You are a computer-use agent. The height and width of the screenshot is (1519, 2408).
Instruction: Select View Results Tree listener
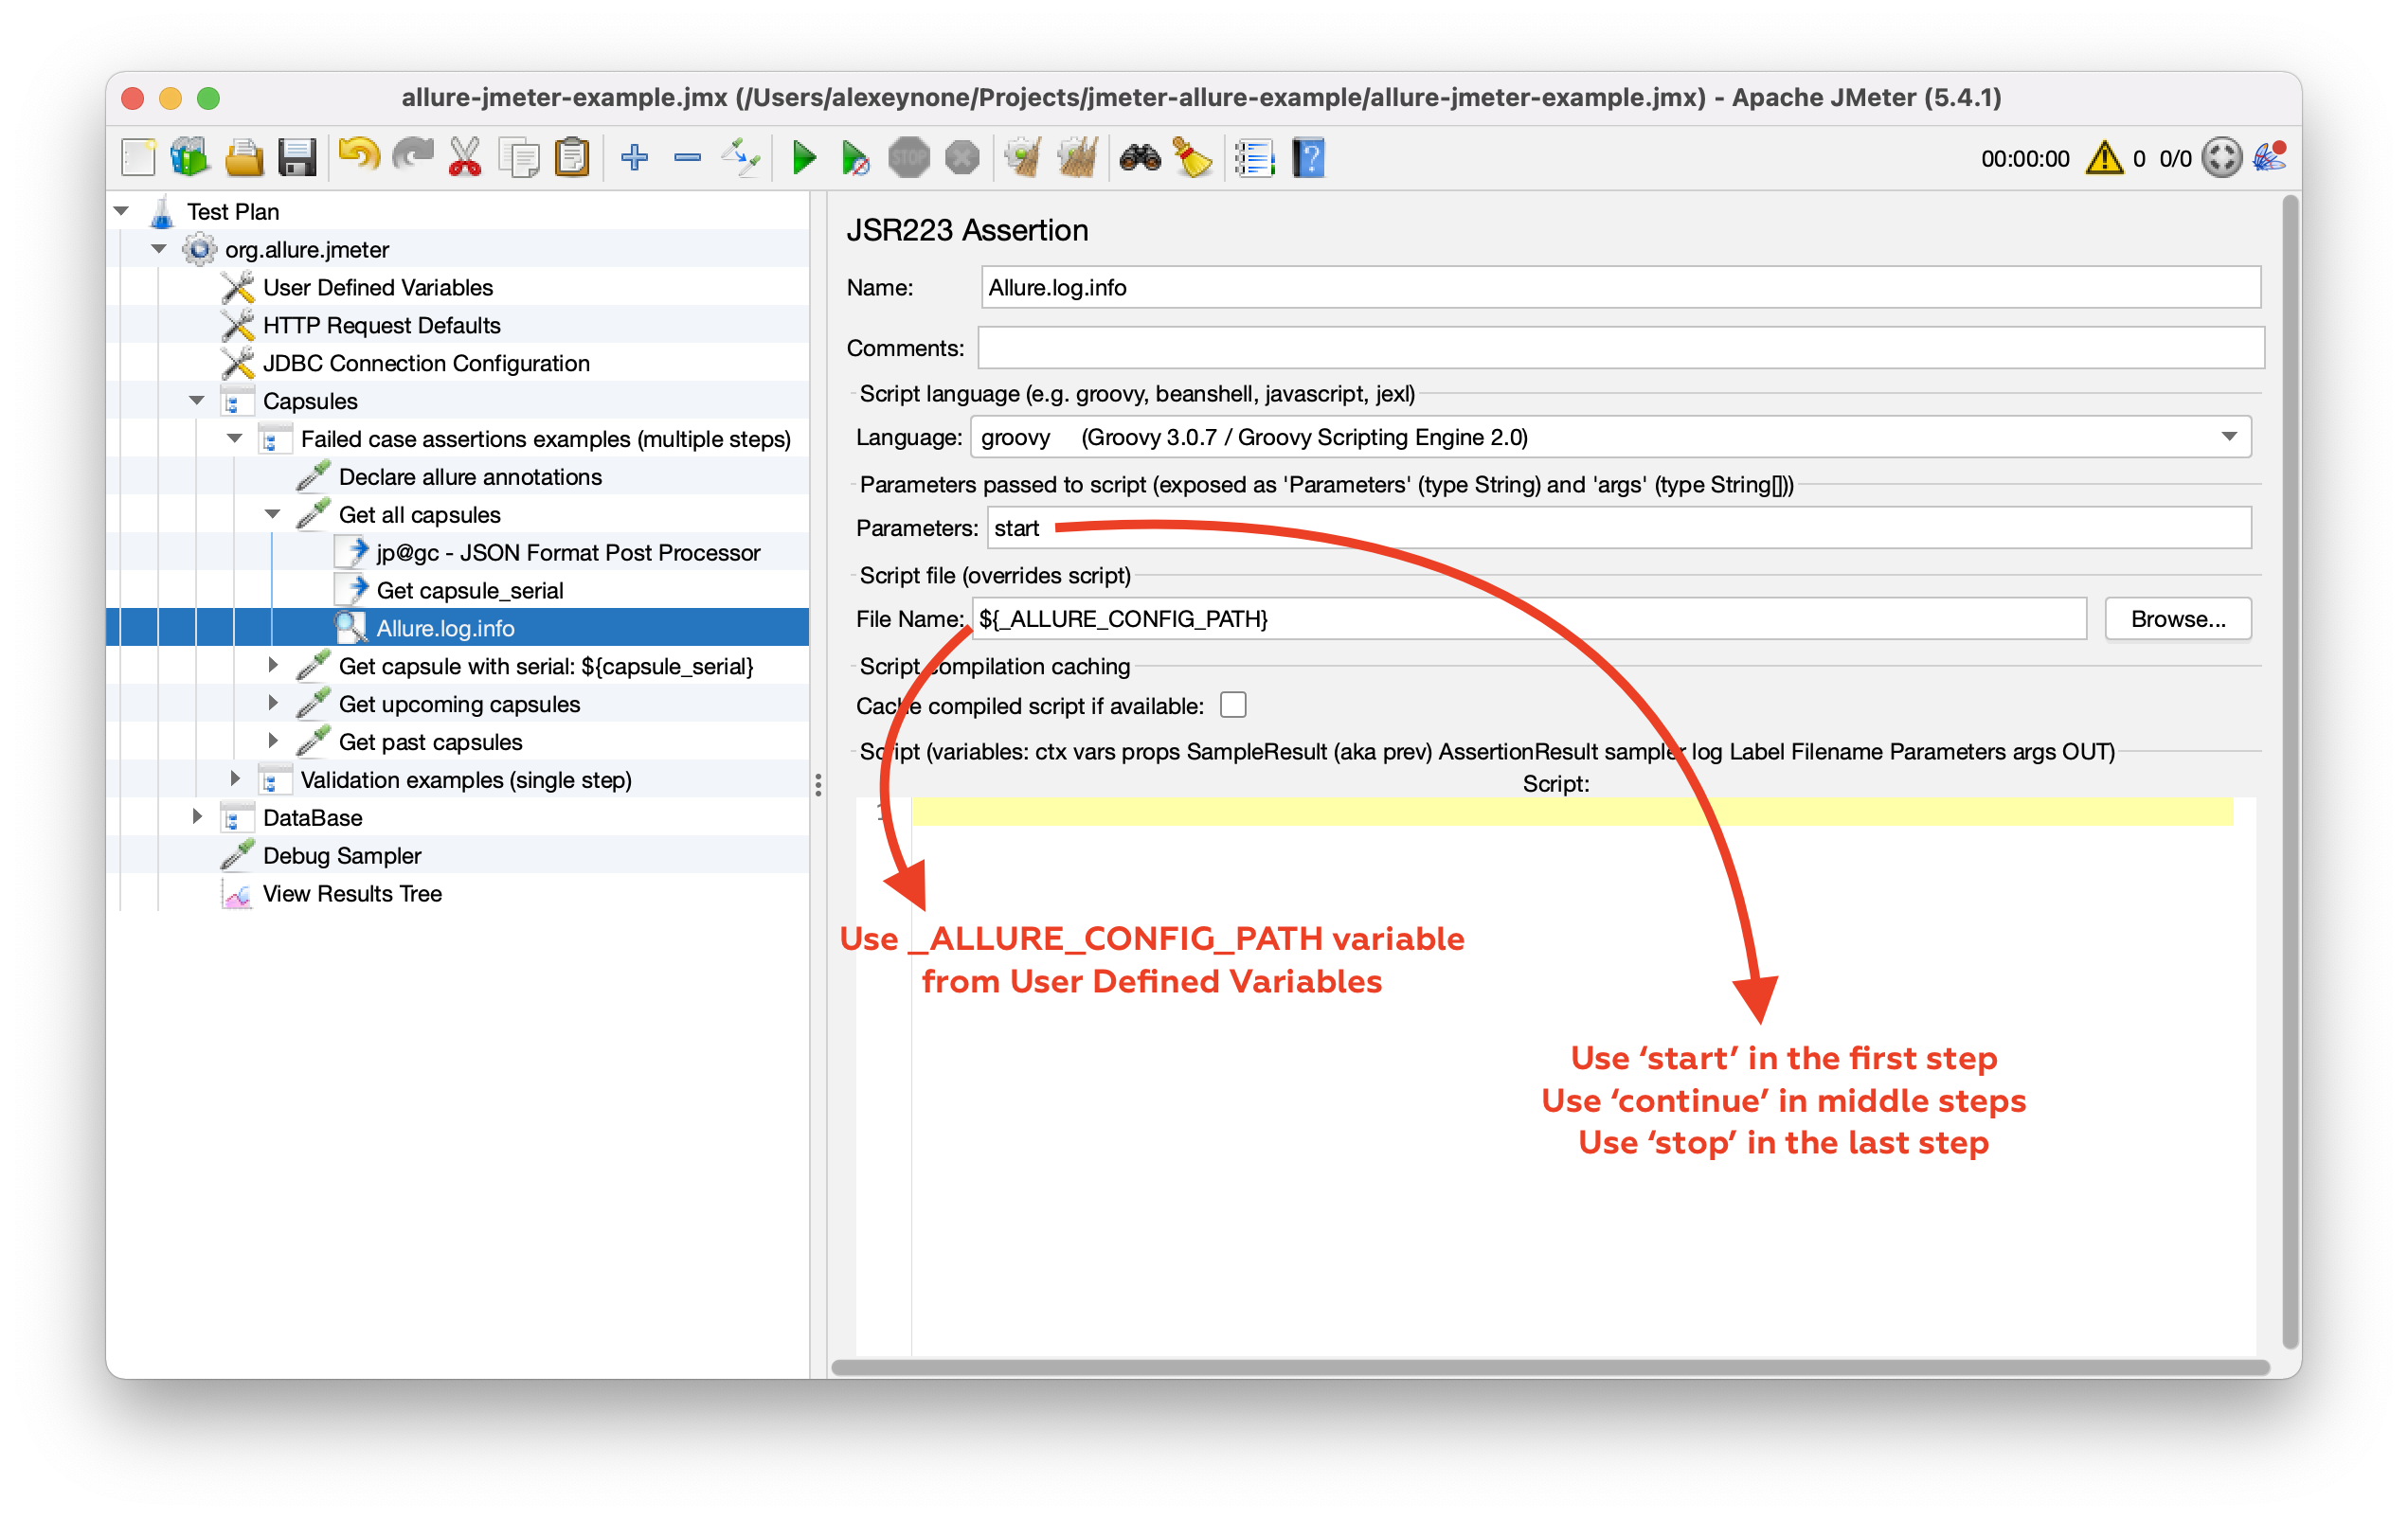coord(352,894)
